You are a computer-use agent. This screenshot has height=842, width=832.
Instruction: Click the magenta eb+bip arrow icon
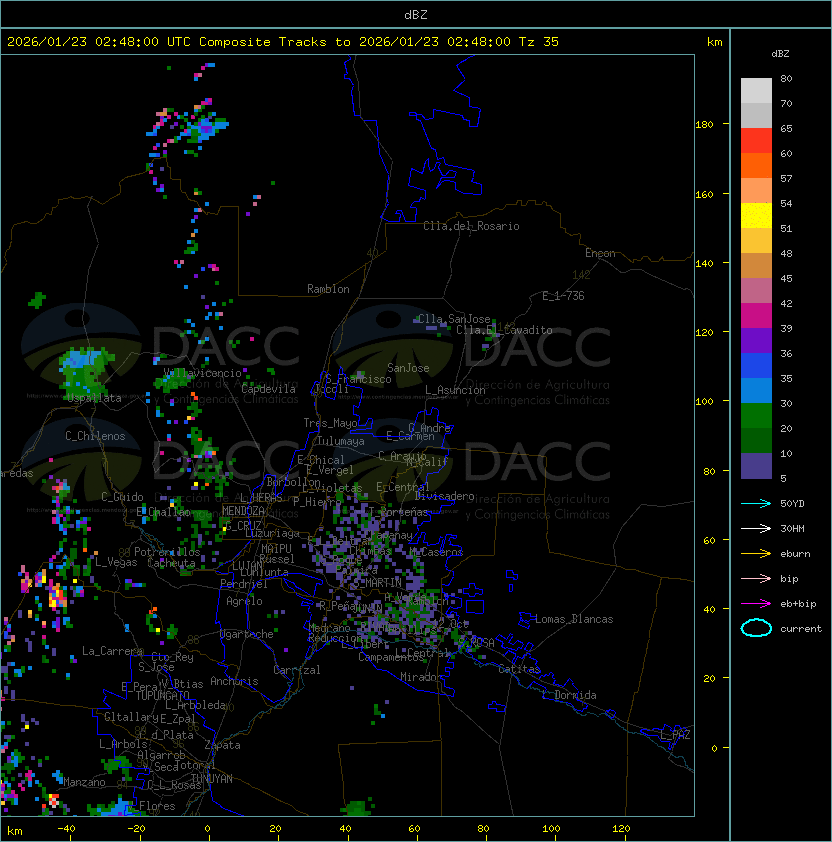tap(756, 604)
